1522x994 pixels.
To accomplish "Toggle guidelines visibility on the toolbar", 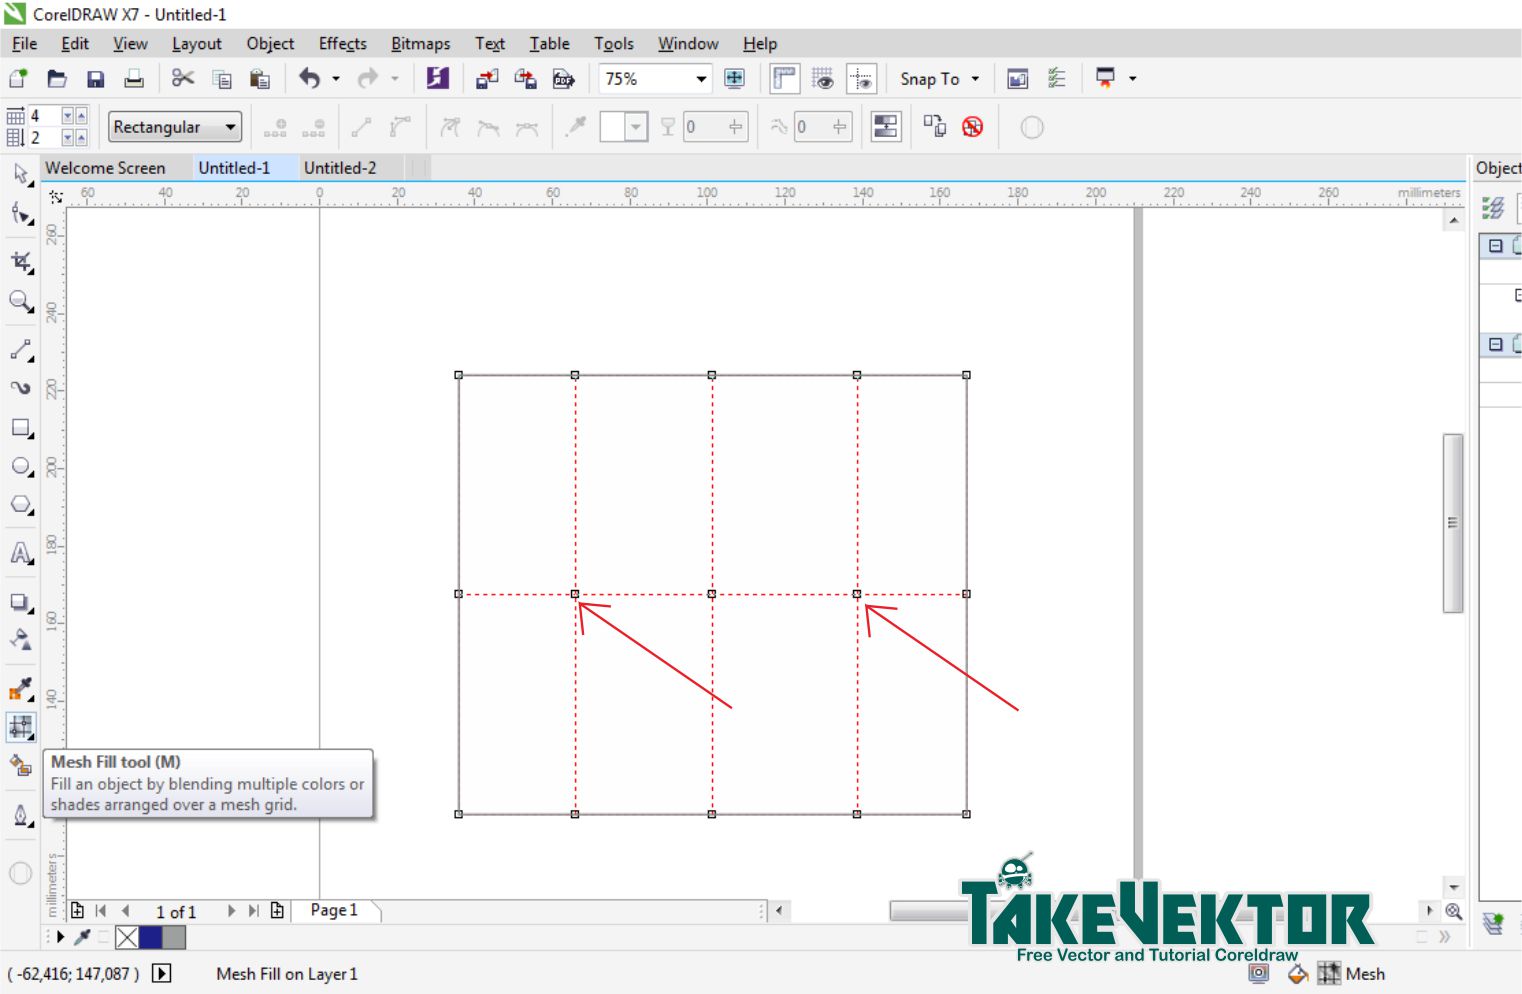I will pos(861,78).
